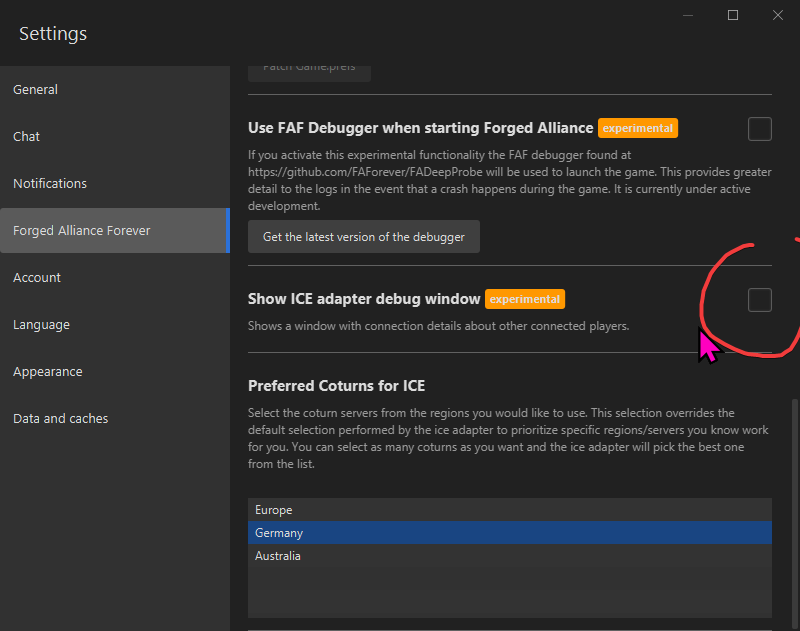Go to Notifications settings

coord(115,183)
